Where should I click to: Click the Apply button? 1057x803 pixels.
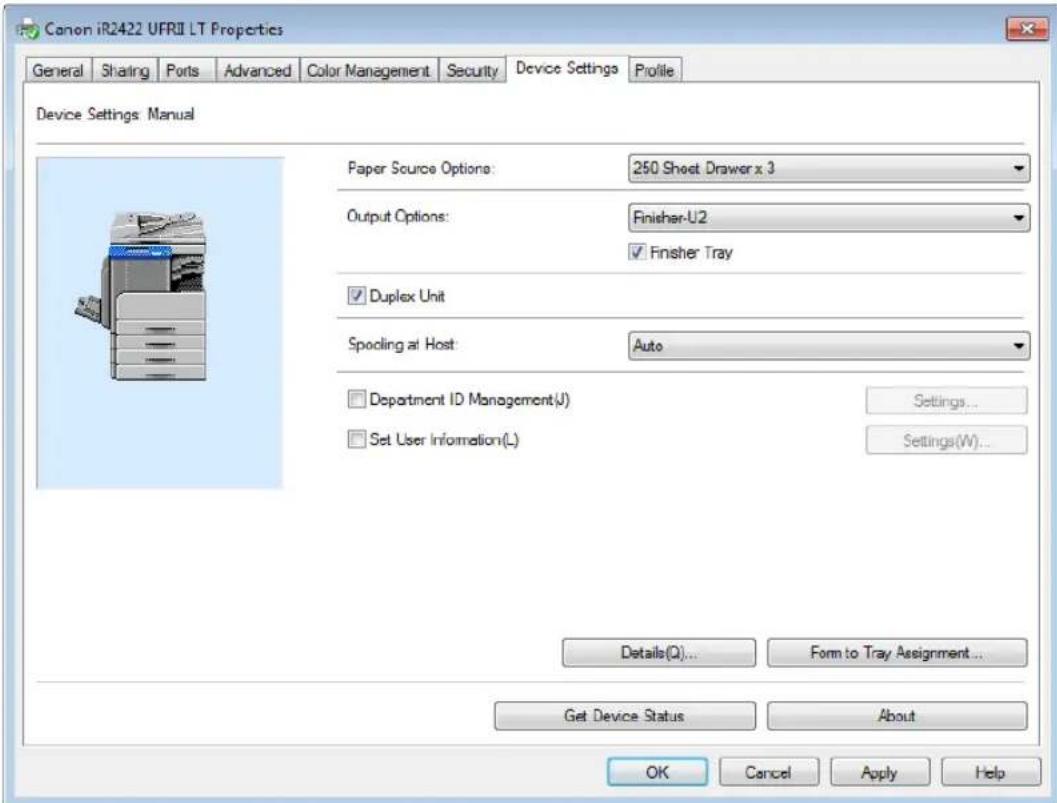click(x=880, y=772)
